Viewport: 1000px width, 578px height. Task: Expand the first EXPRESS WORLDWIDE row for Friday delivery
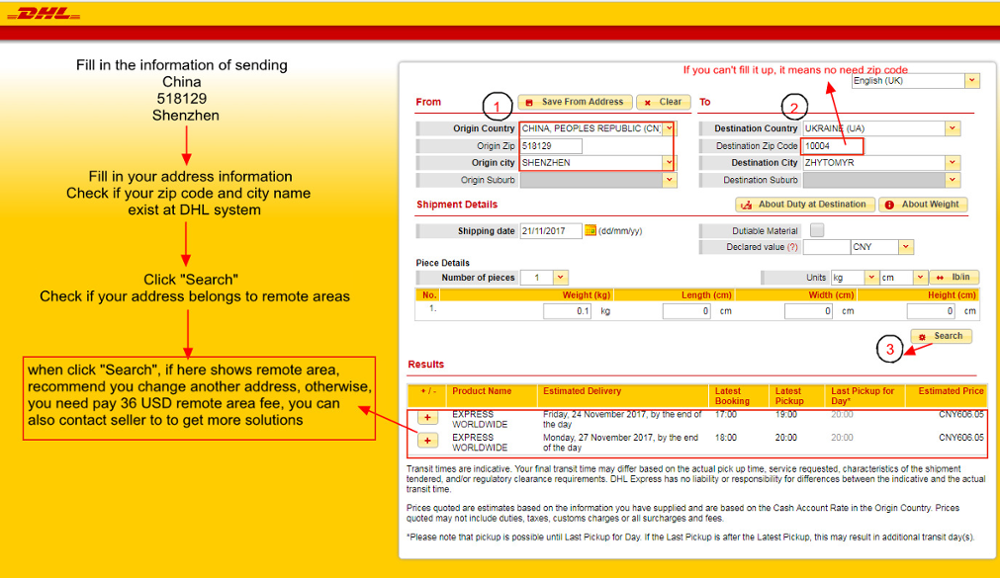tap(427, 418)
